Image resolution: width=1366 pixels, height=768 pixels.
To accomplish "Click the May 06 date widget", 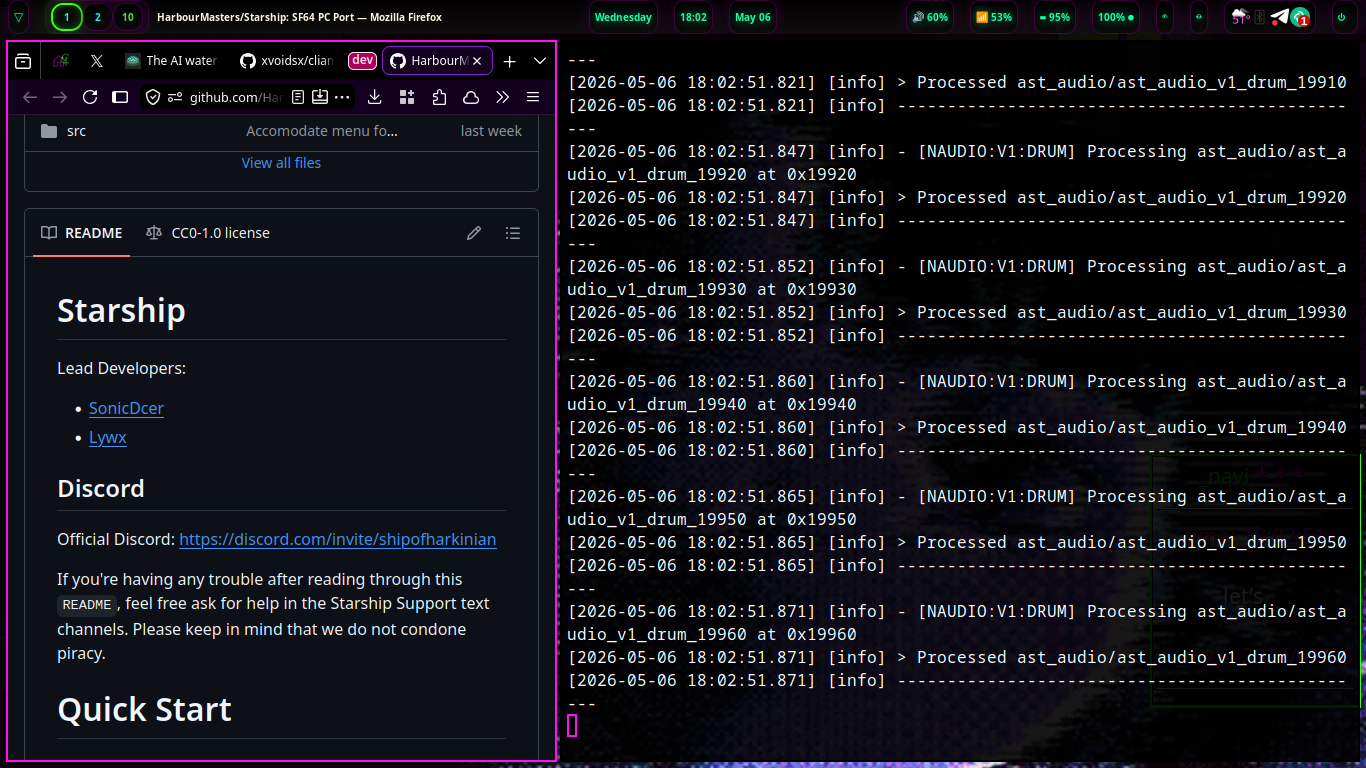I will tap(753, 17).
